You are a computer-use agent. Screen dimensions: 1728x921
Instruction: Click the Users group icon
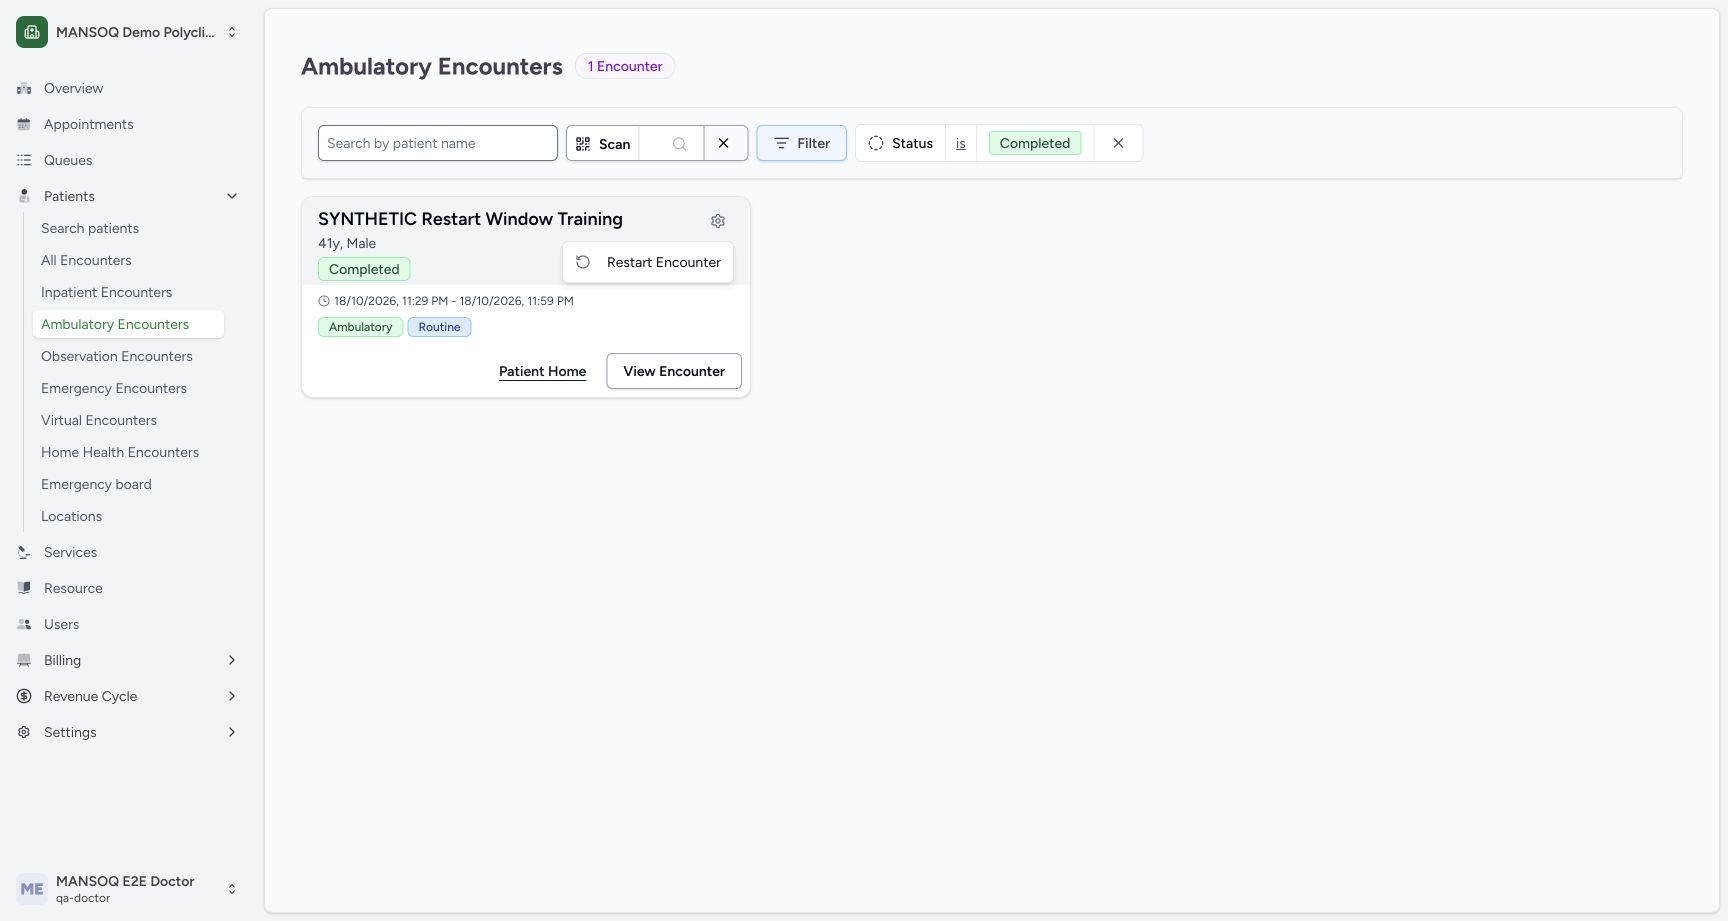(24, 625)
